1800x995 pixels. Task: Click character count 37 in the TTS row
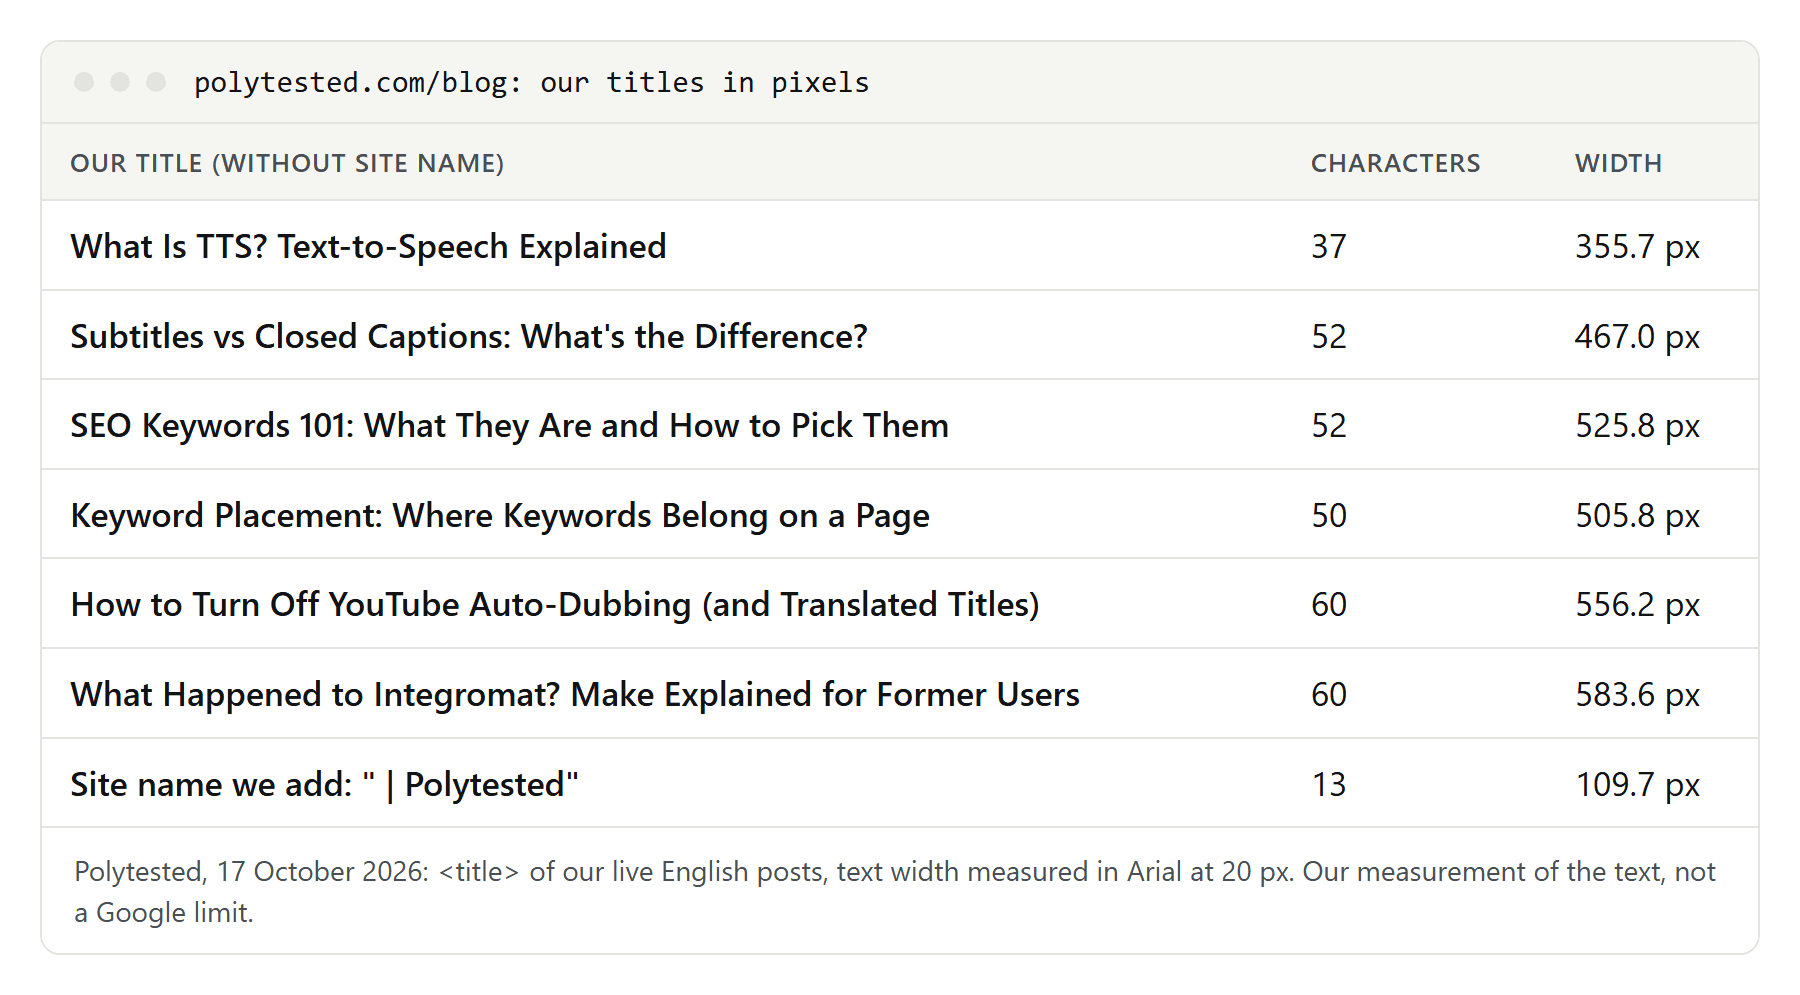click(1329, 247)
